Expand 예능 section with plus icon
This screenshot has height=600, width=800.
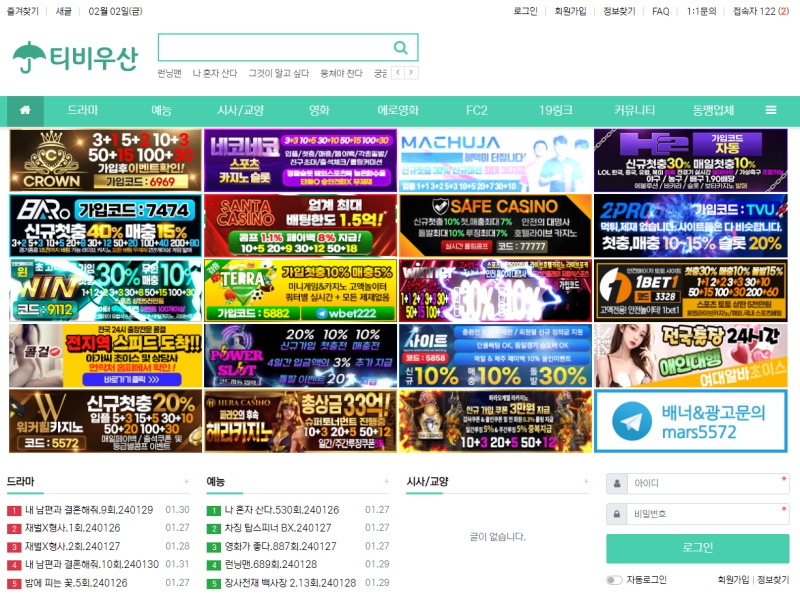point(387,482)
